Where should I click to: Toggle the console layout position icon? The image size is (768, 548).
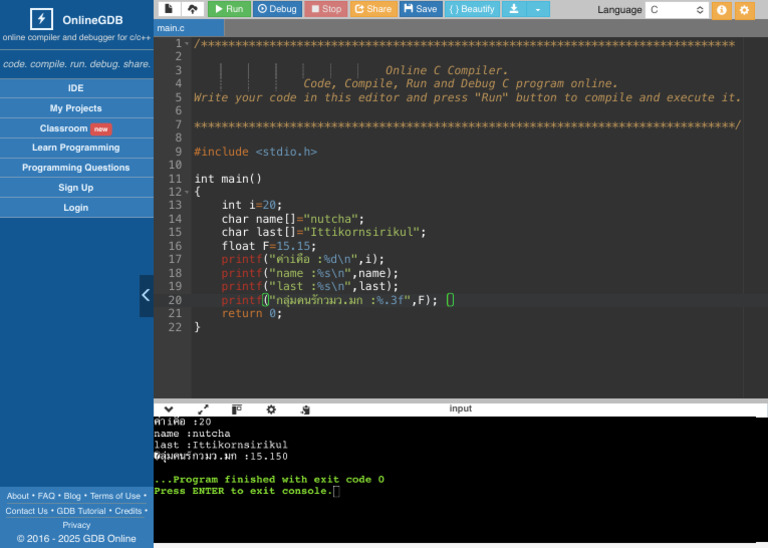(237, 409)
